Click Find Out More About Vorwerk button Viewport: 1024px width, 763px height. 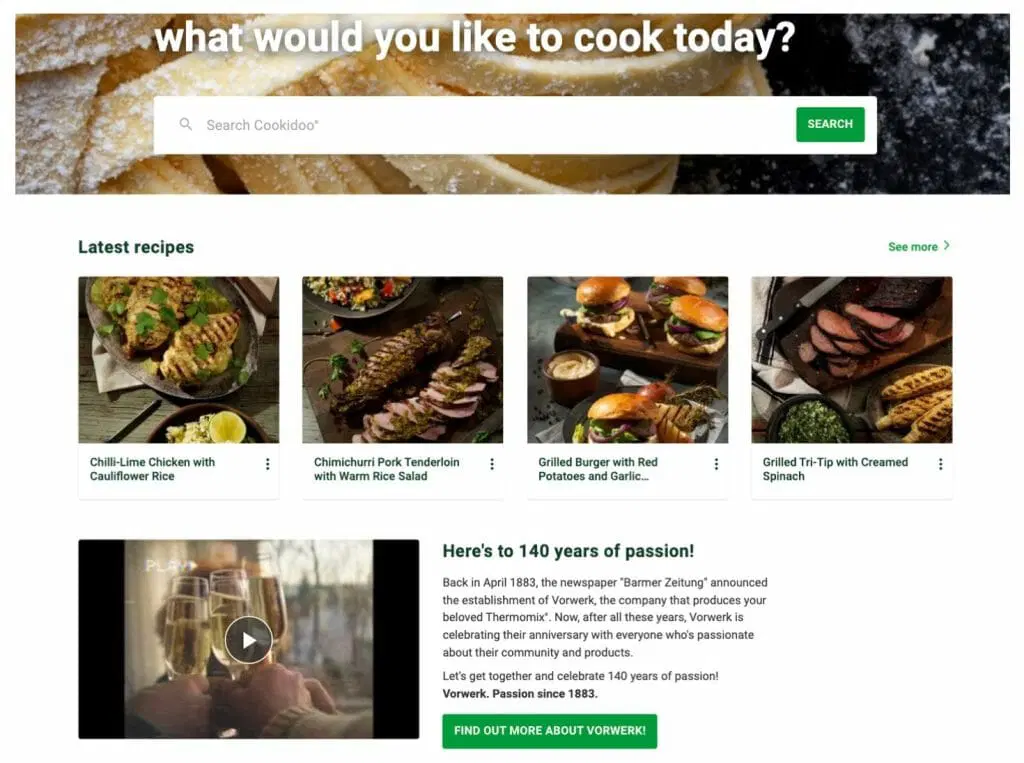click(549, 730)
